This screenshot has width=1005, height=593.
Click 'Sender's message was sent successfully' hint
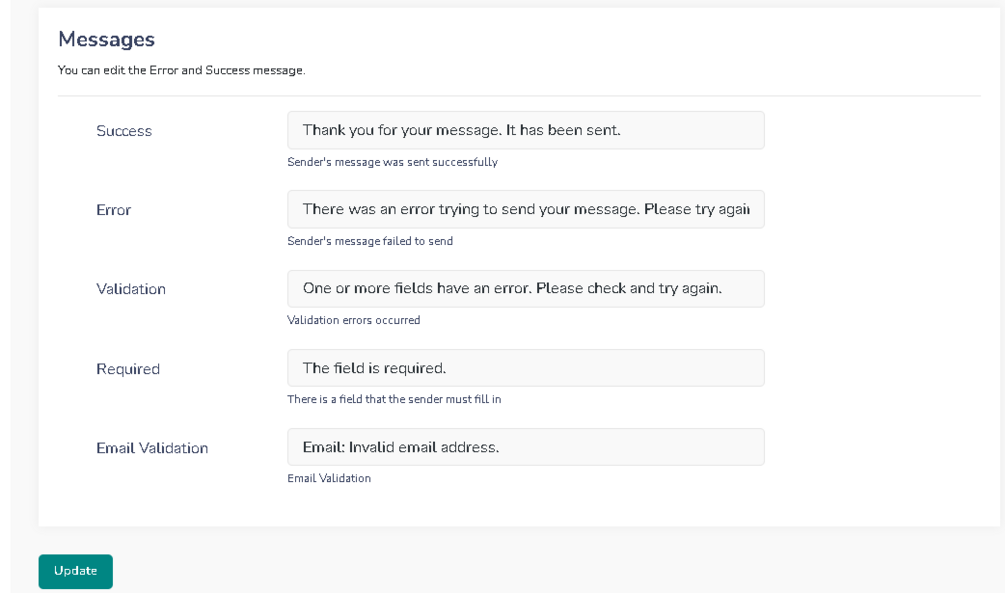(x=392, y=162)
